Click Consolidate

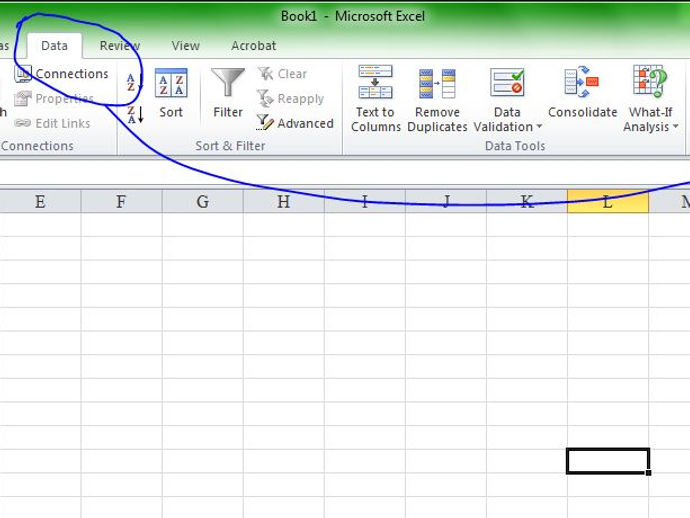tap(582, 93)
